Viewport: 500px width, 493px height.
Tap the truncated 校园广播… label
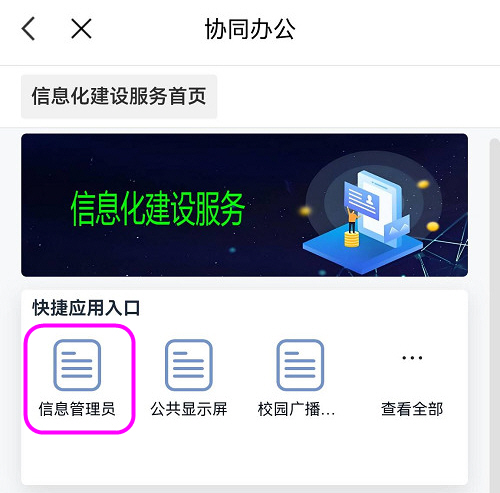[x=296, y=409]
